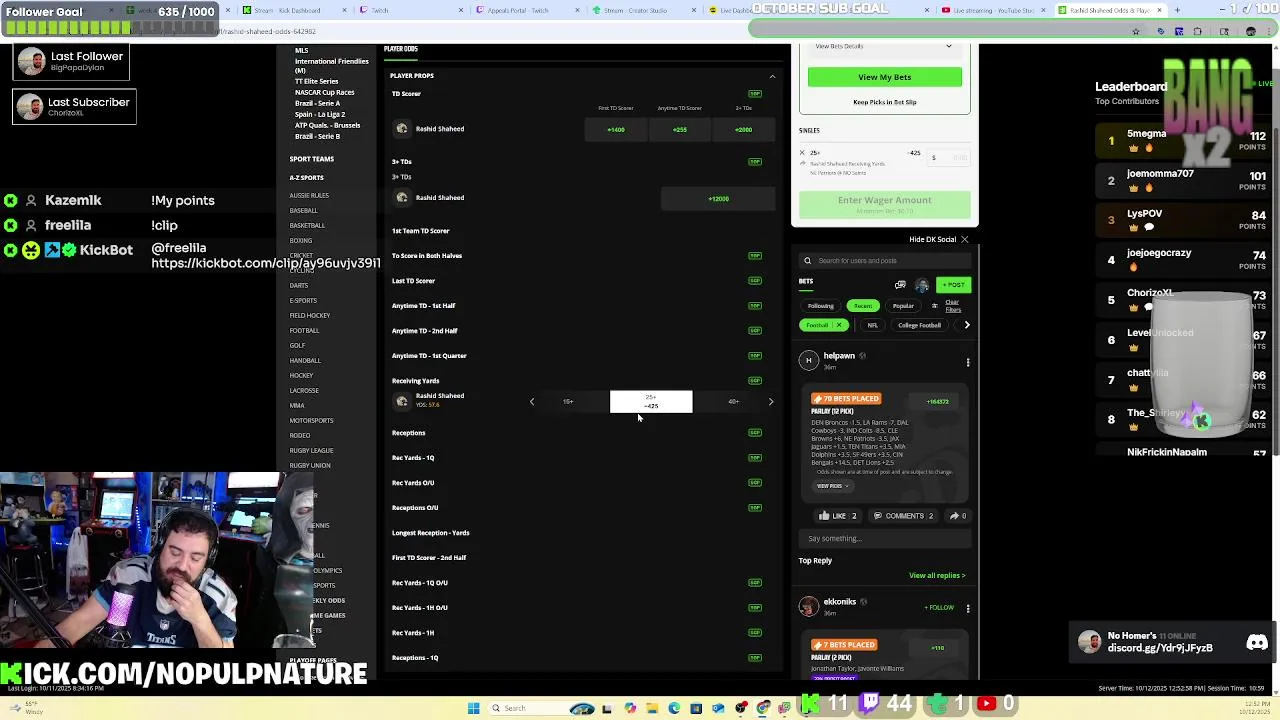Open Baseball in A-Z Sports list
This screenshot has height=720, width=1280.
304,211
